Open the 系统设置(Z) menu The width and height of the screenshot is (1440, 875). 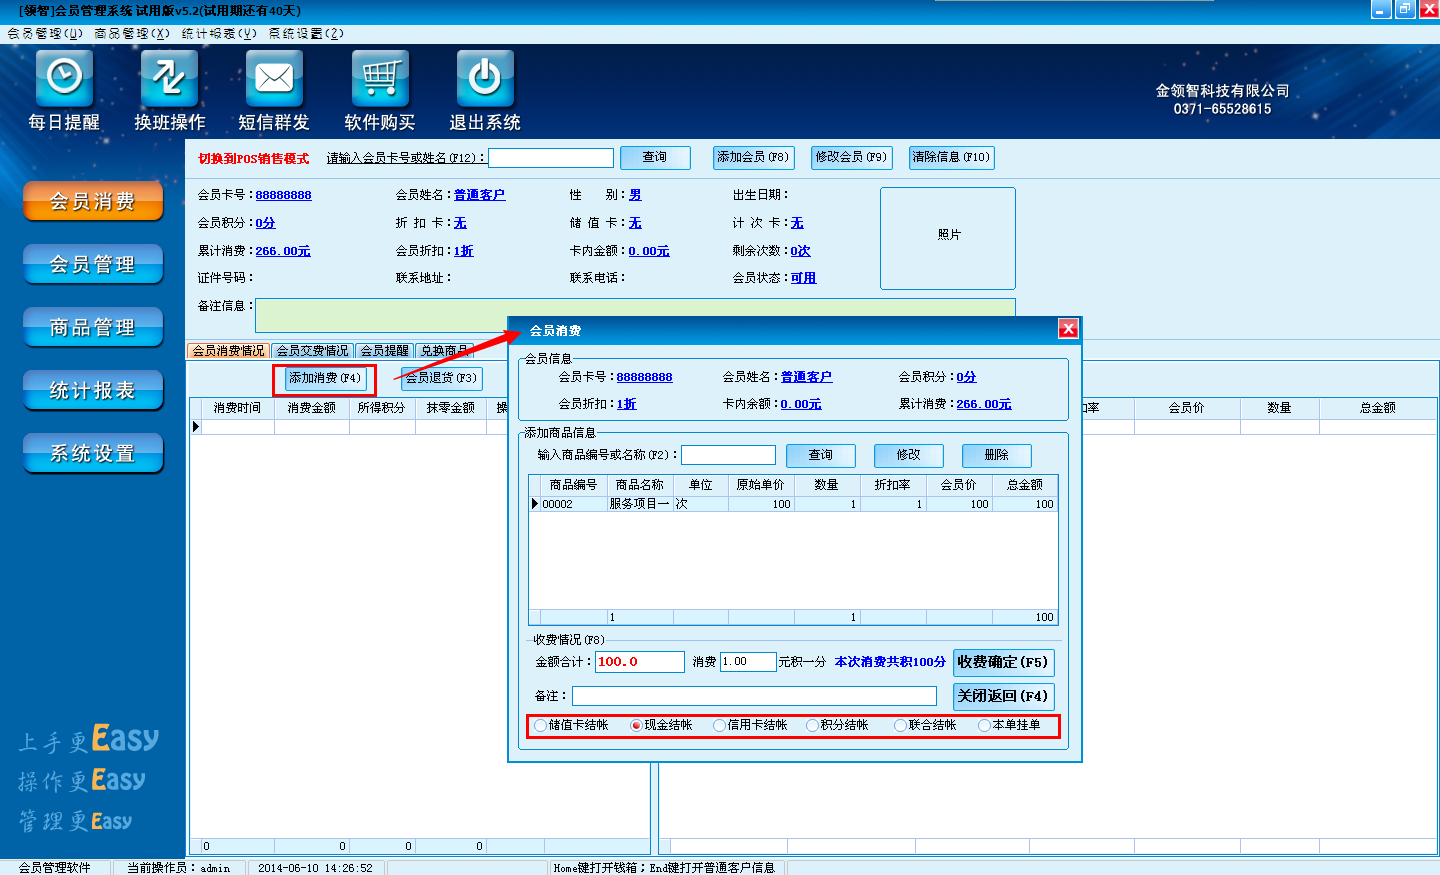click(x=306, y=33)
